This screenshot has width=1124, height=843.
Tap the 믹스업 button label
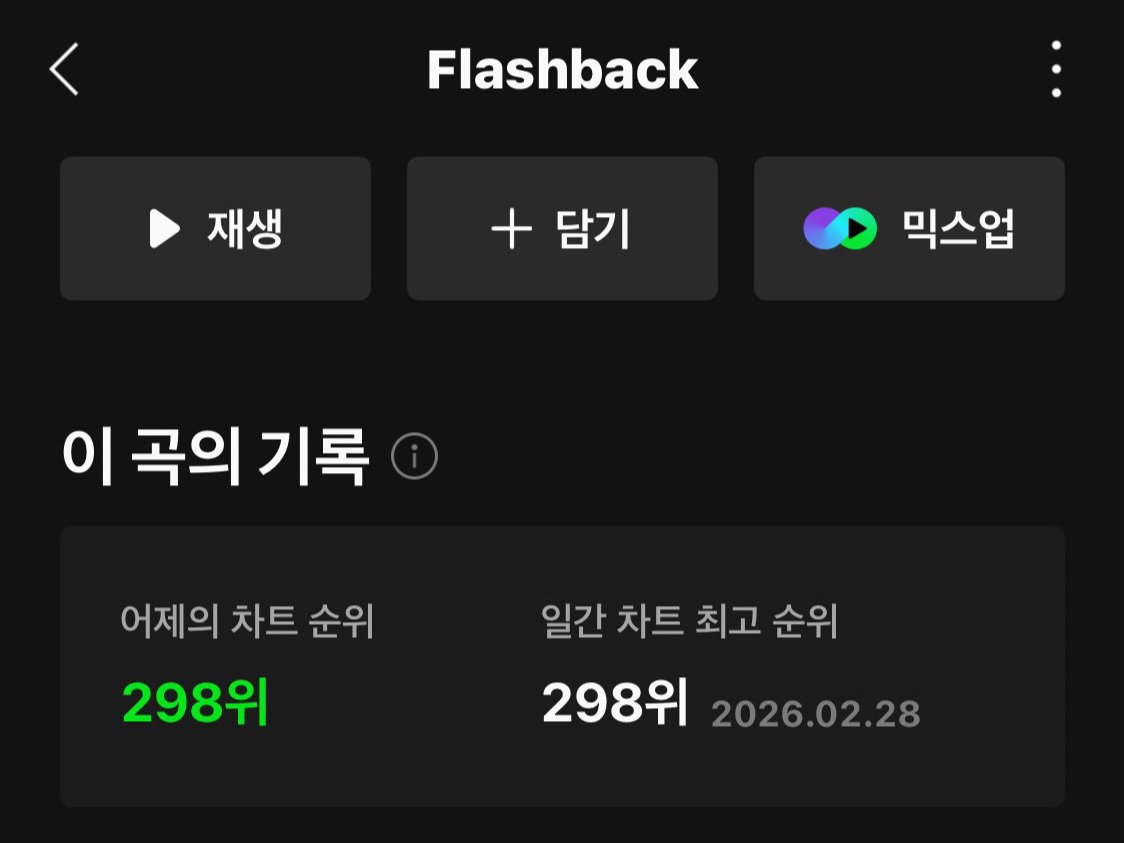958,229
